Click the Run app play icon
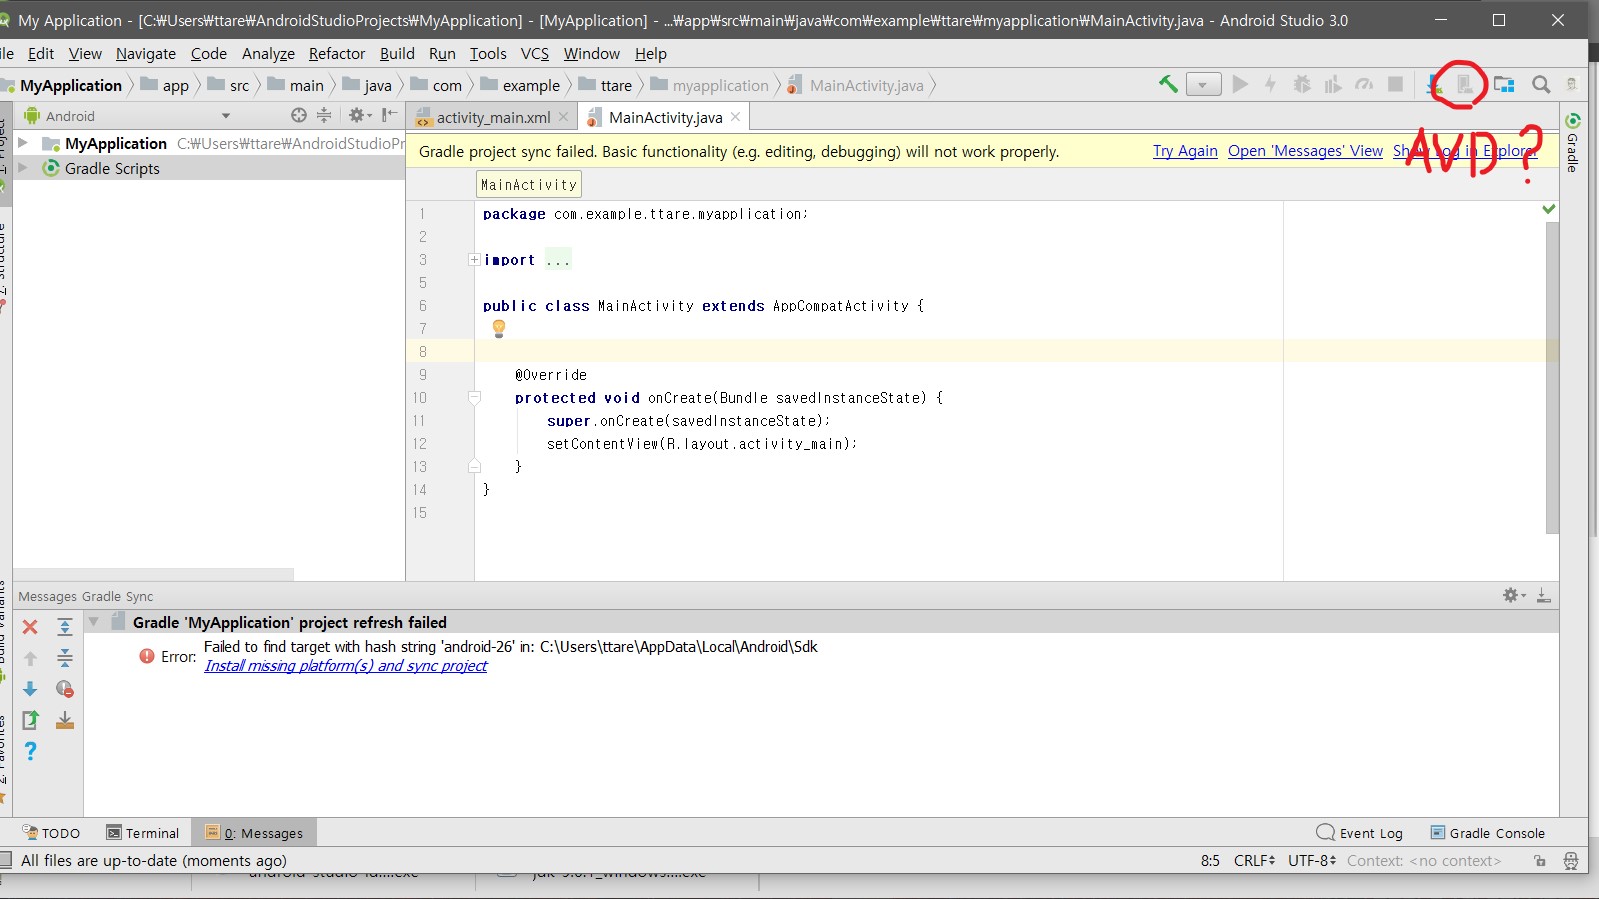The width and height of the screenshot is (1599, 899). [1240, 84]
